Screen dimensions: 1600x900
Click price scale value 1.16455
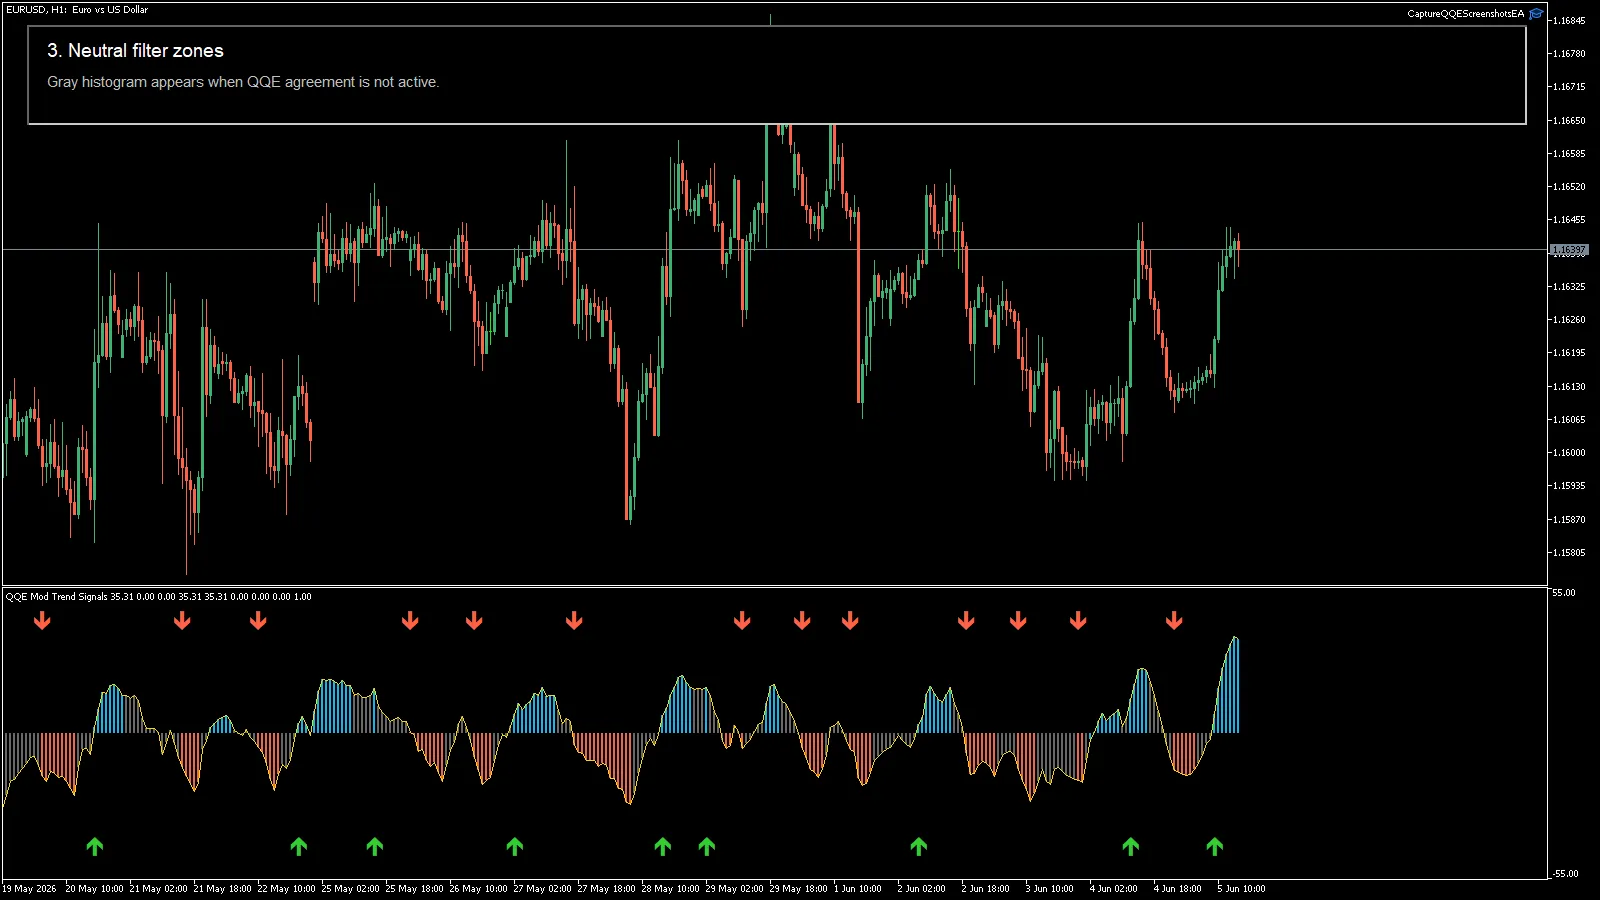[x=1569, y=220]
